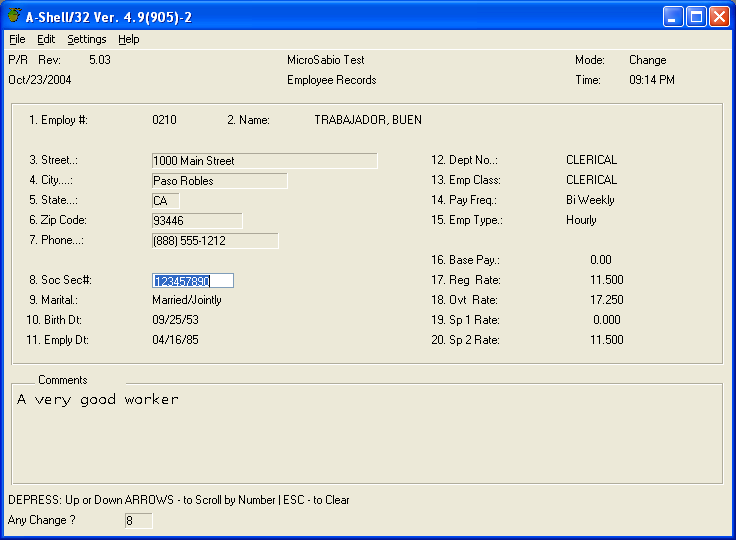736x540 pixels.
Task: Open the Help menu
Action: pyautogui.click(x=129, y=39)
